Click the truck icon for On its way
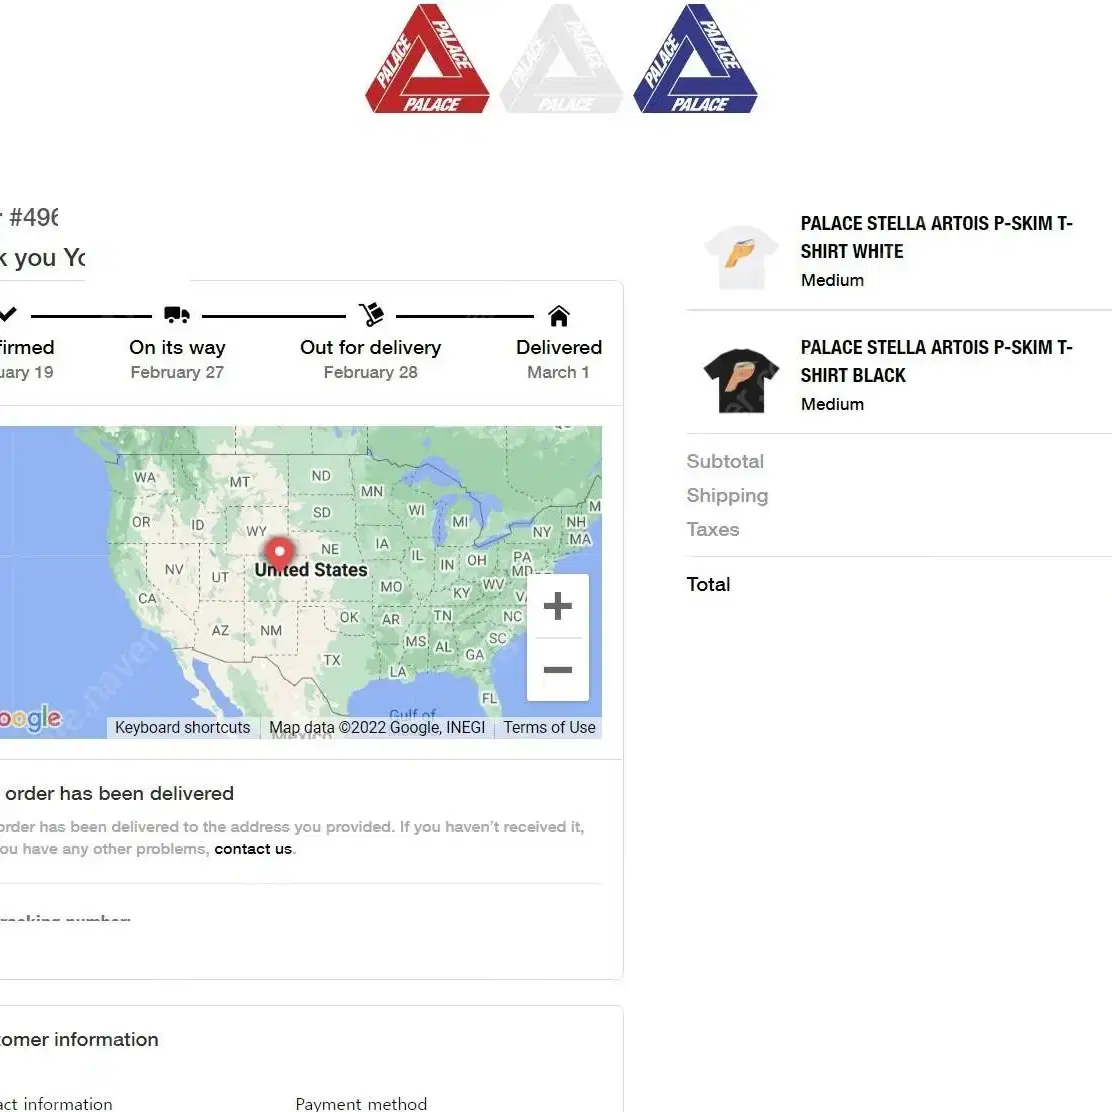This screenshot has width=1112, height=1112. pos(177,314)
